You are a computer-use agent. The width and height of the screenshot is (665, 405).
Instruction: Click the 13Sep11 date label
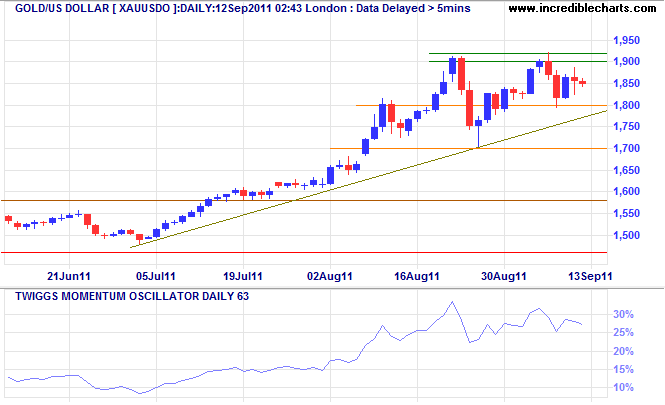point(590,277)
